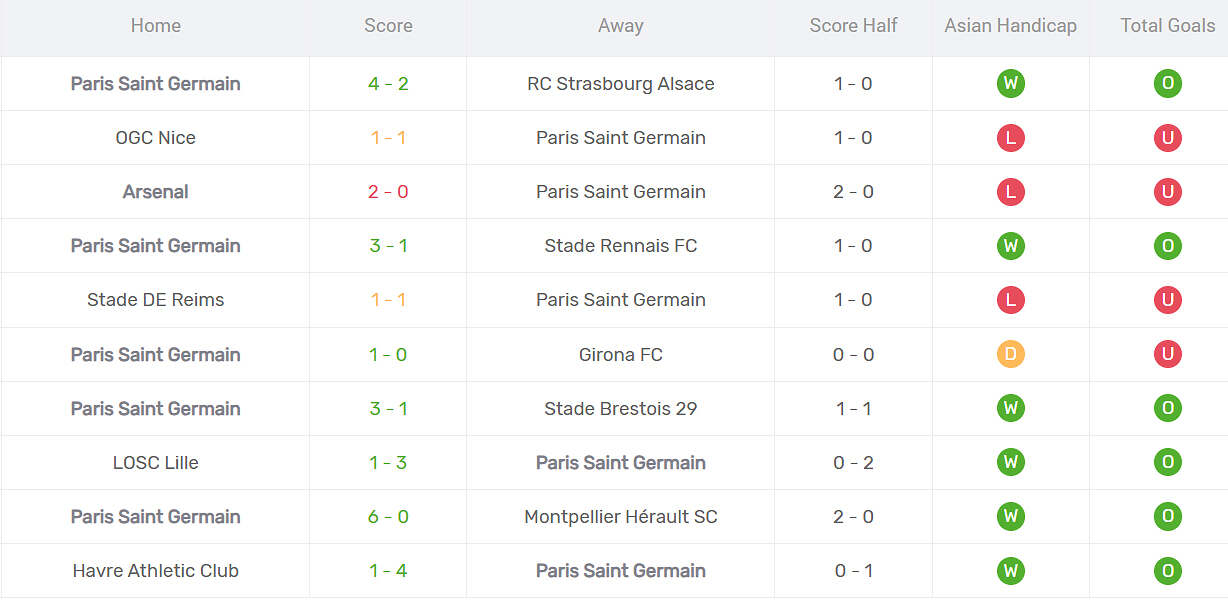Image resolution: width=1228 pixels, height=601 pixels.
Task: Click the 1 - 4 score for Havre match
Action: click(388, 571)
